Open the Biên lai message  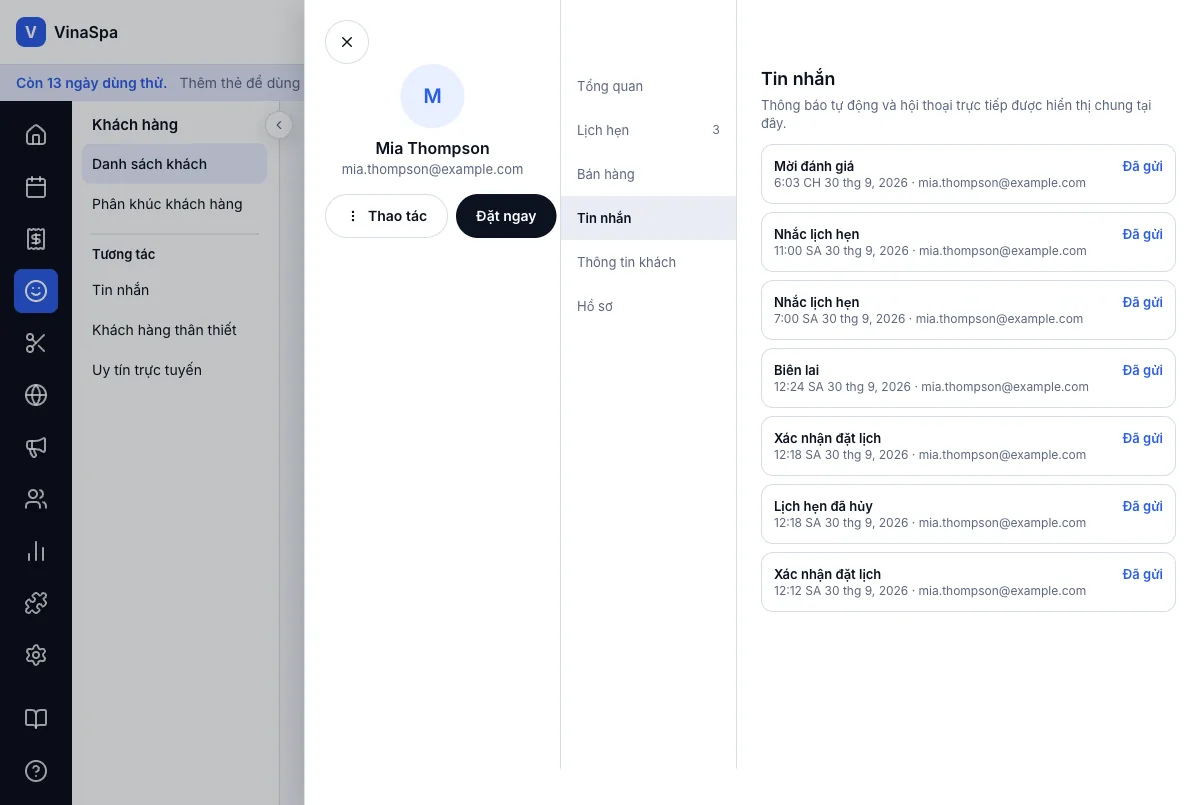click(968, 378)
